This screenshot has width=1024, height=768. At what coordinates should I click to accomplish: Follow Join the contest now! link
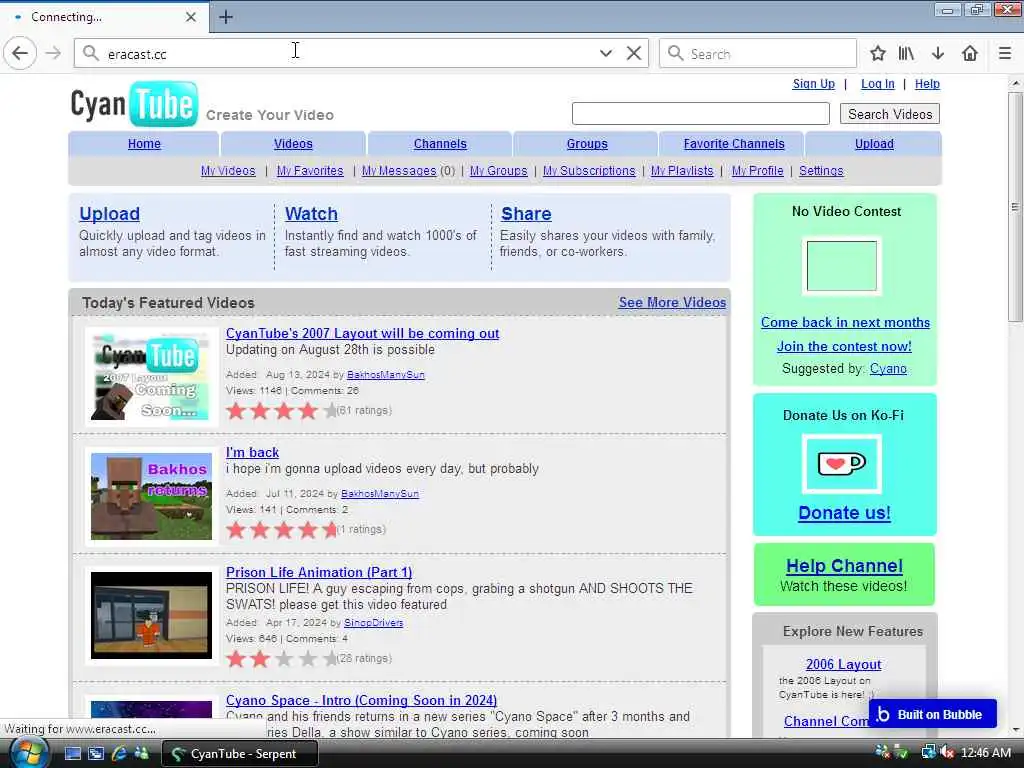point(844,346)
